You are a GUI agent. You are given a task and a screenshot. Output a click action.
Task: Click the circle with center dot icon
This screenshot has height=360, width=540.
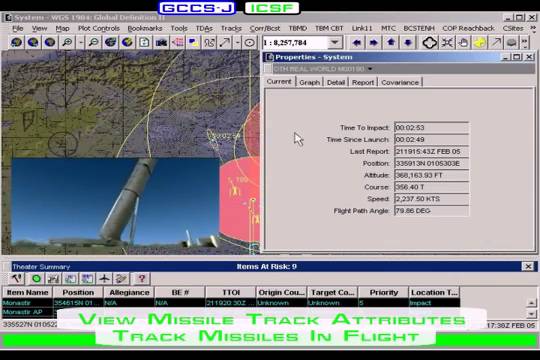point(250,42)
